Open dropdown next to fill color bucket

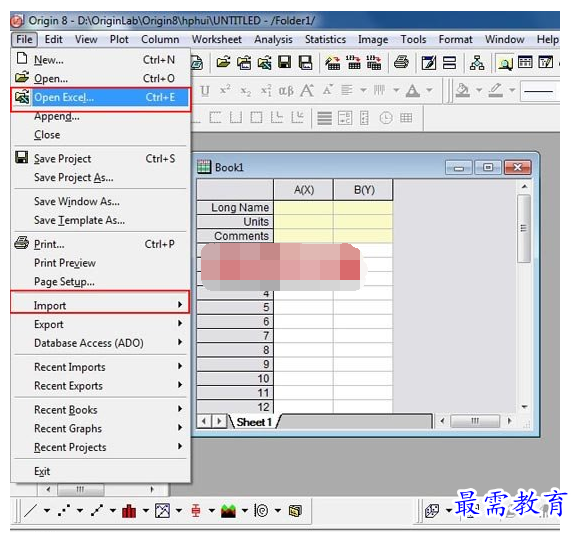(x=479, y=90)
